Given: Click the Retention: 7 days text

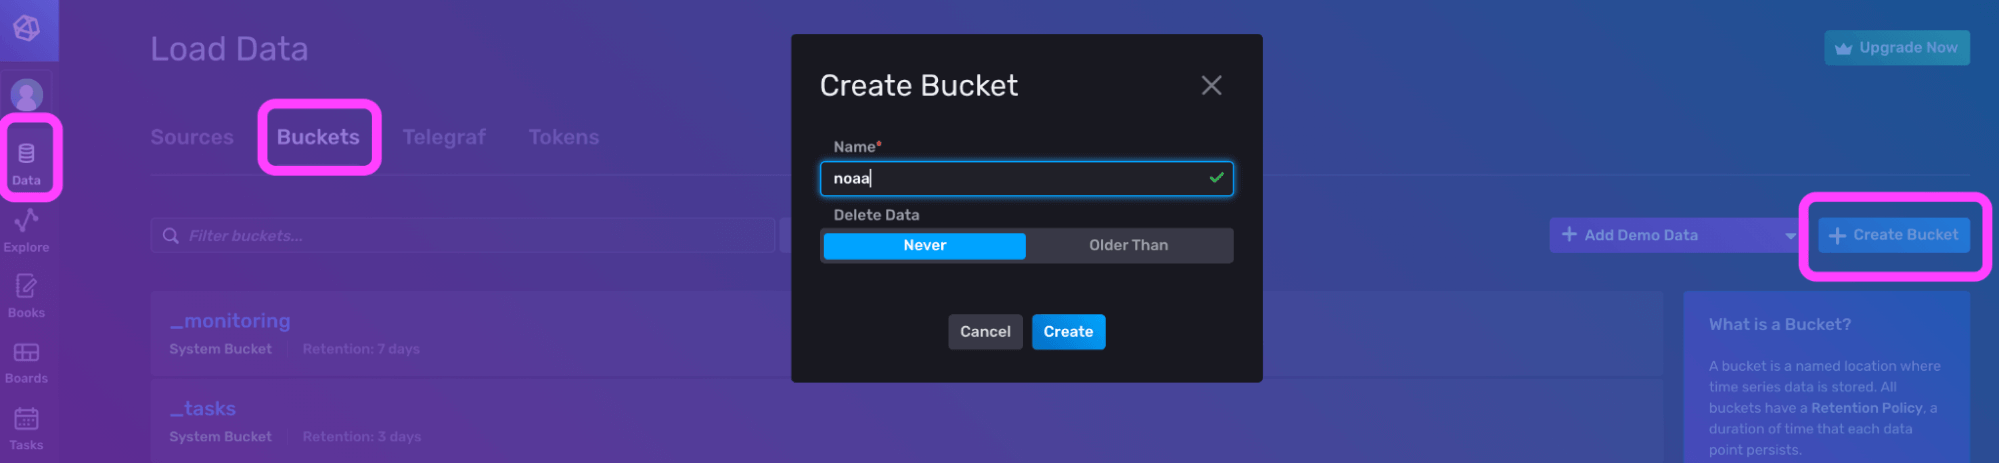Looking at the screenshot, I should (x=361, y=349).
